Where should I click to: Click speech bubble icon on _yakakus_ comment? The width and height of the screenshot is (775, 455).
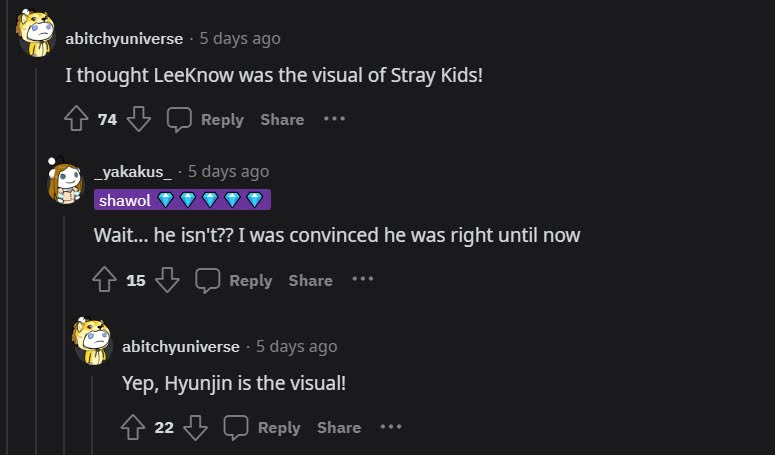pyautogui.click(x=208, y=281)
